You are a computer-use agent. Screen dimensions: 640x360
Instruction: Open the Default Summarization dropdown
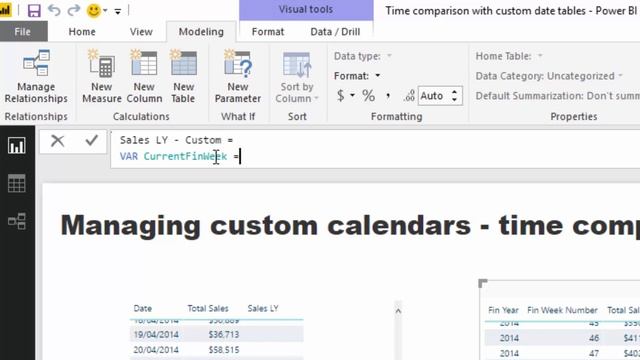click(x=558, y=96)
